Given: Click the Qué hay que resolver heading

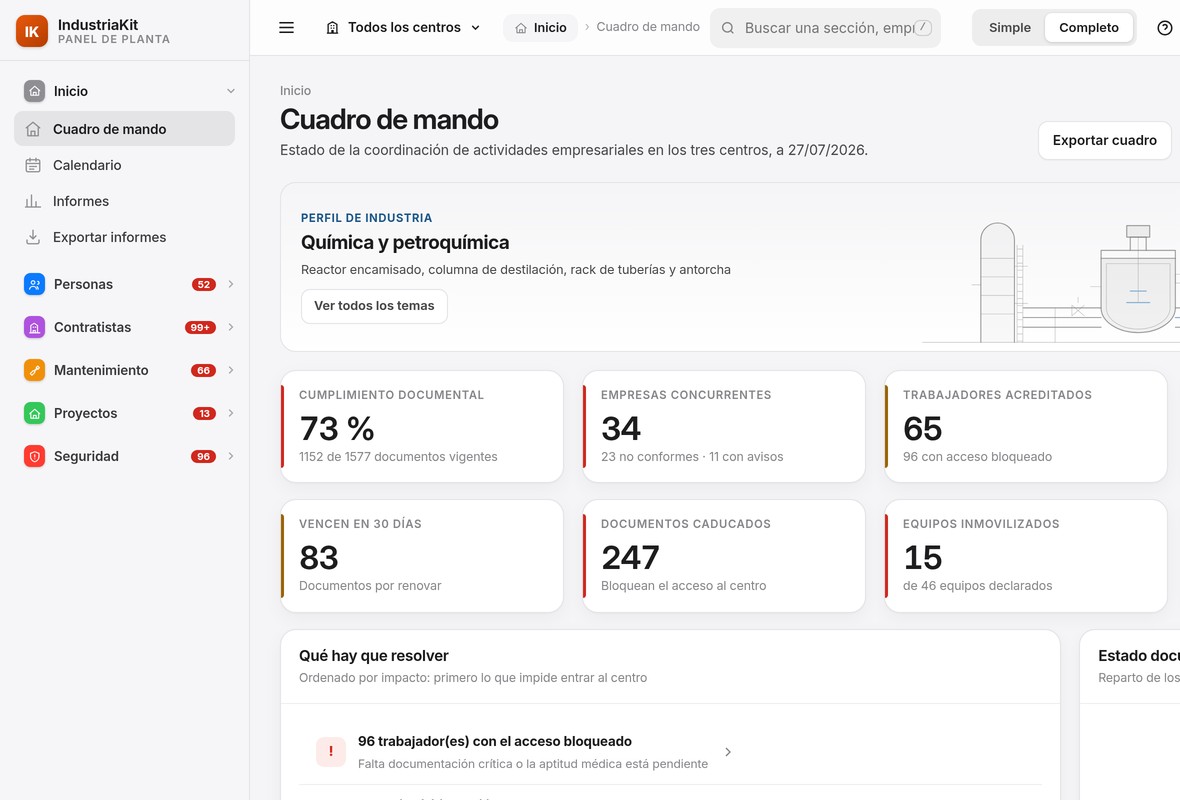Looking at the screenshot, I should [373, 656].
